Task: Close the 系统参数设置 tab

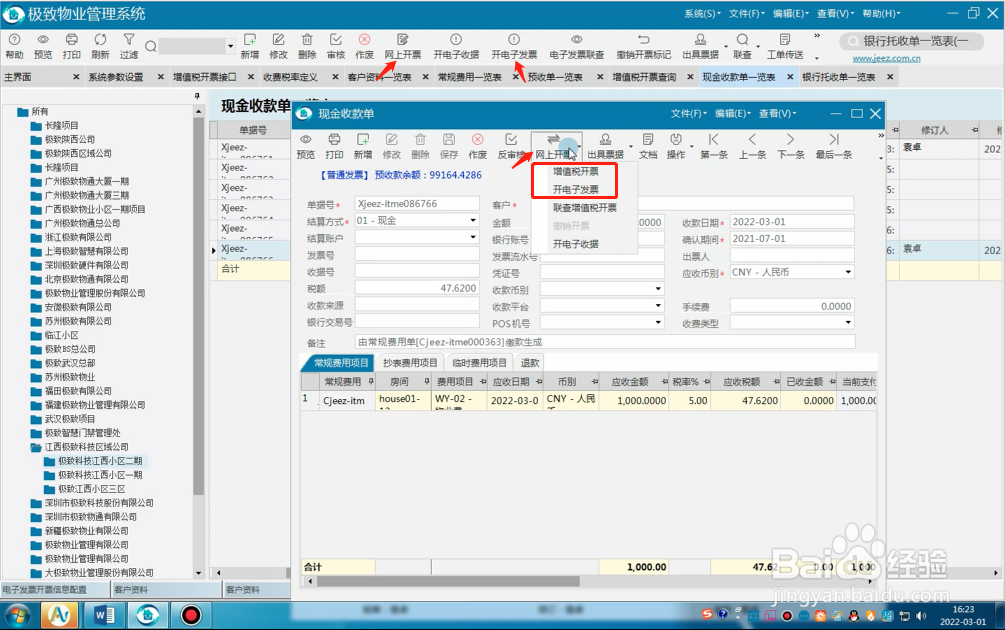Action: [160, 77]
